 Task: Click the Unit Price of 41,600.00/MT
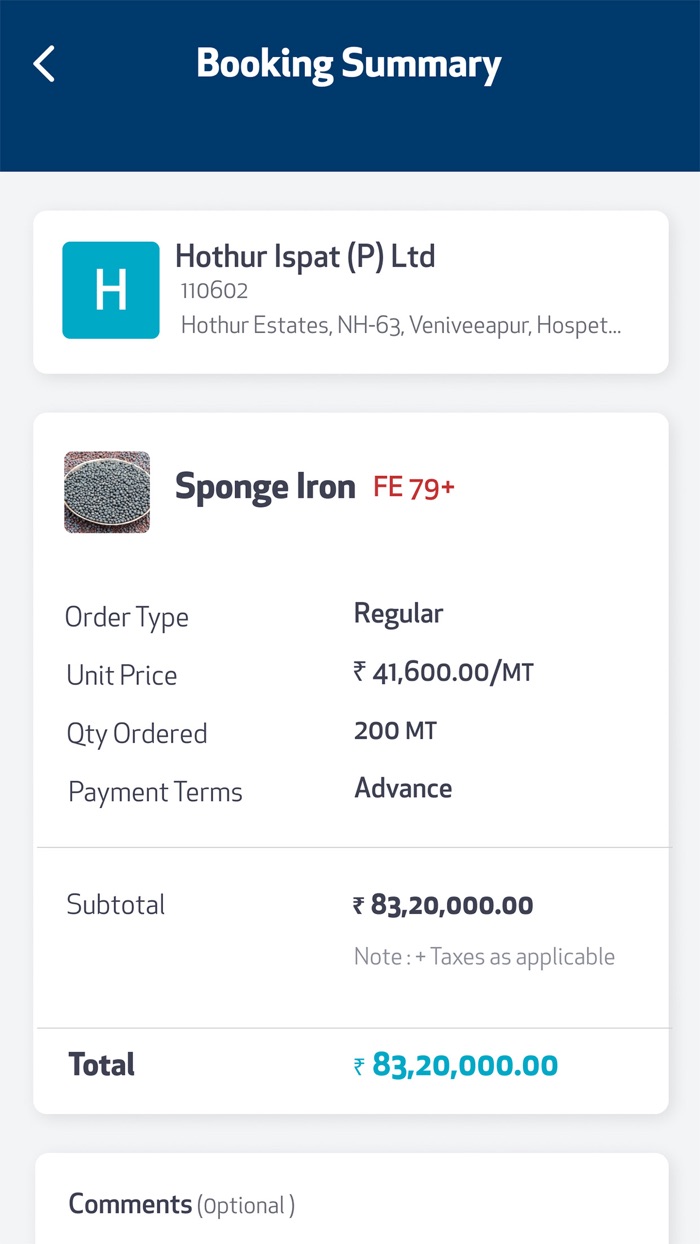[x=444, y=672]
